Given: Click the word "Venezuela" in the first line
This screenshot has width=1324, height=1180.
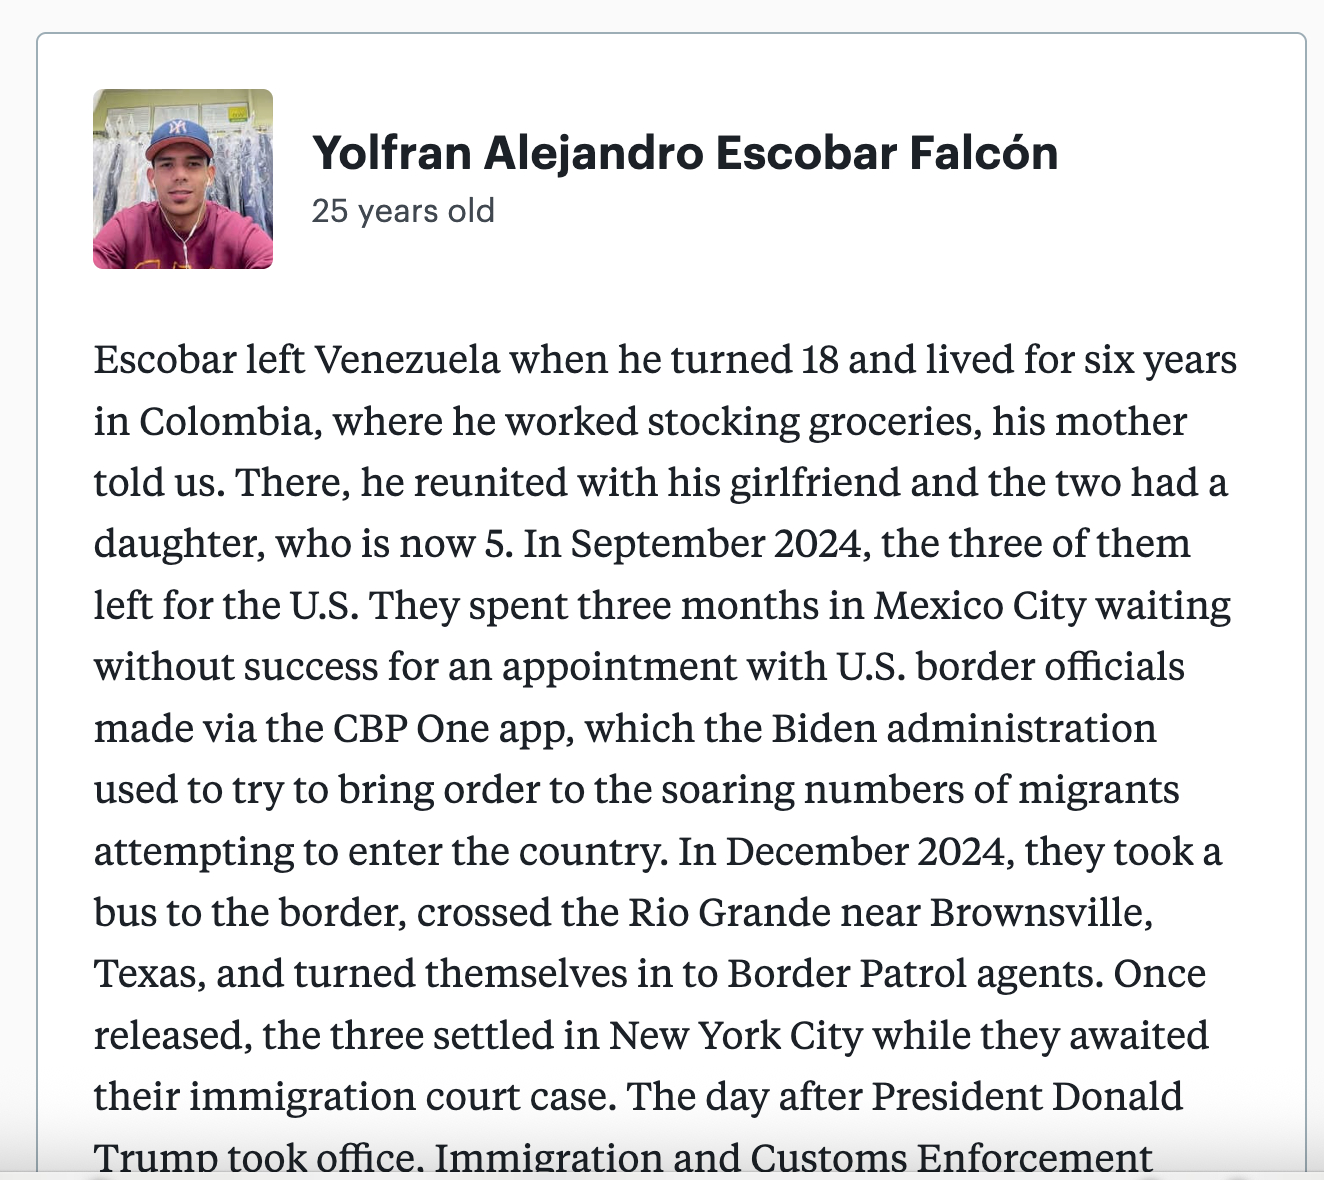Looking at the screenshot, I should click(407, 360).
